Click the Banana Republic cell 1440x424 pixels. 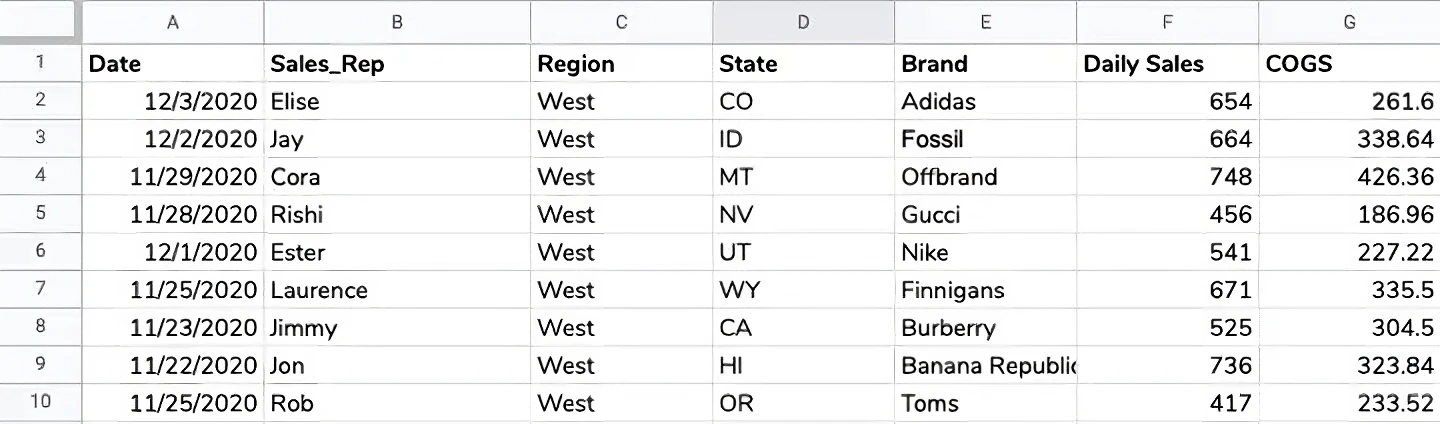[x=985, y=365]
